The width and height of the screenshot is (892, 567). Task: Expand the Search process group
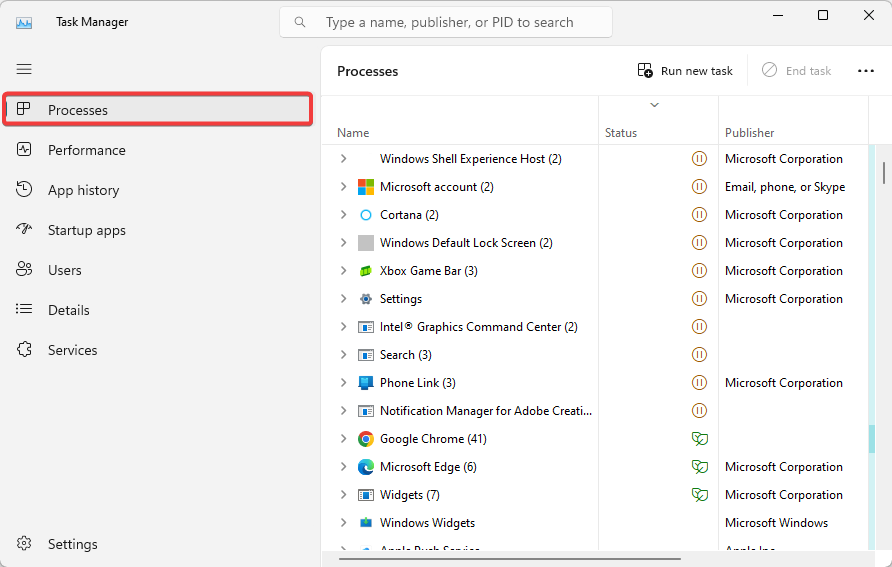pyautogui.click(x=343, y=355)
